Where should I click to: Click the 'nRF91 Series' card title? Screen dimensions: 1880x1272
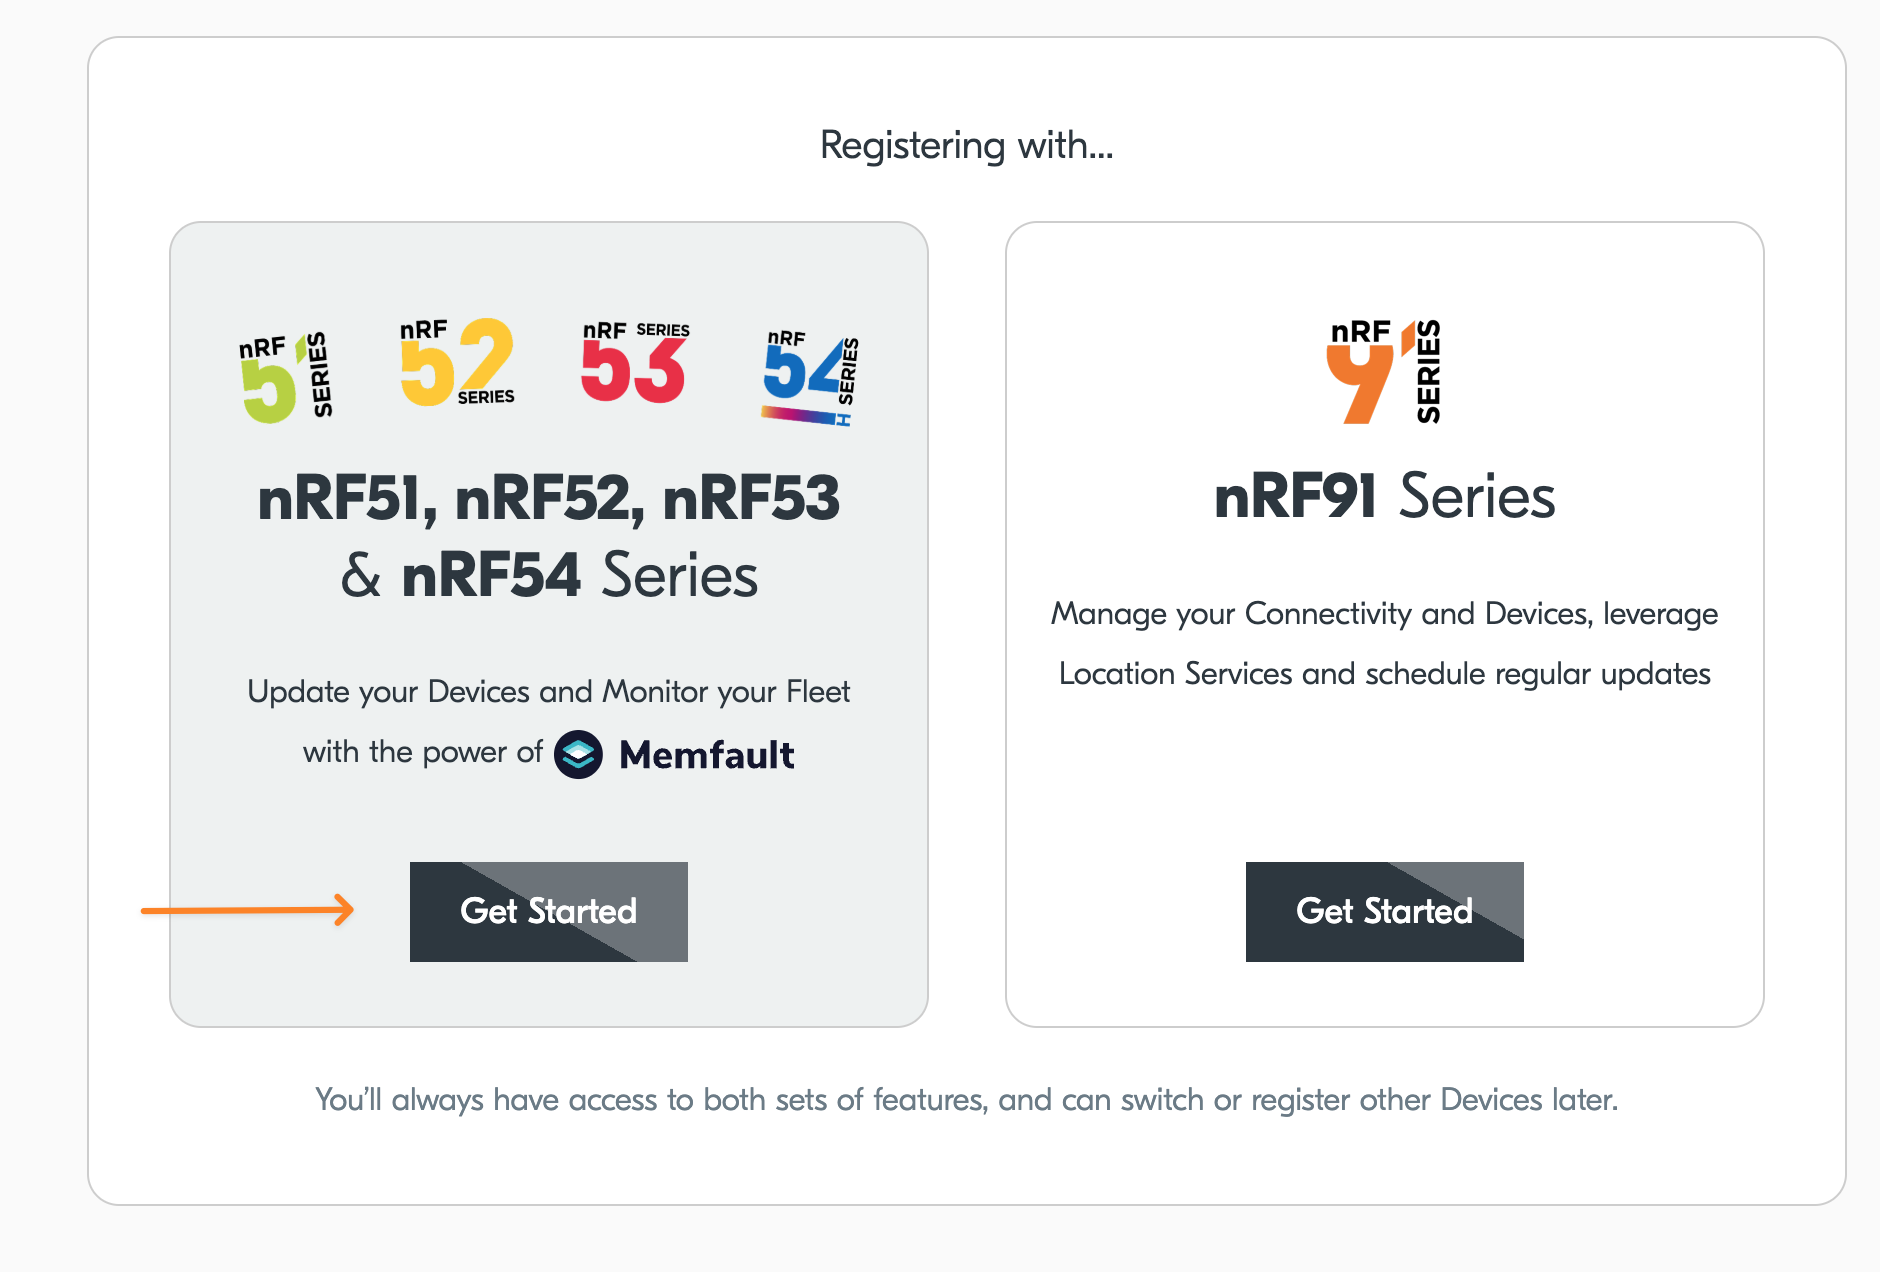click(1384, 496)
